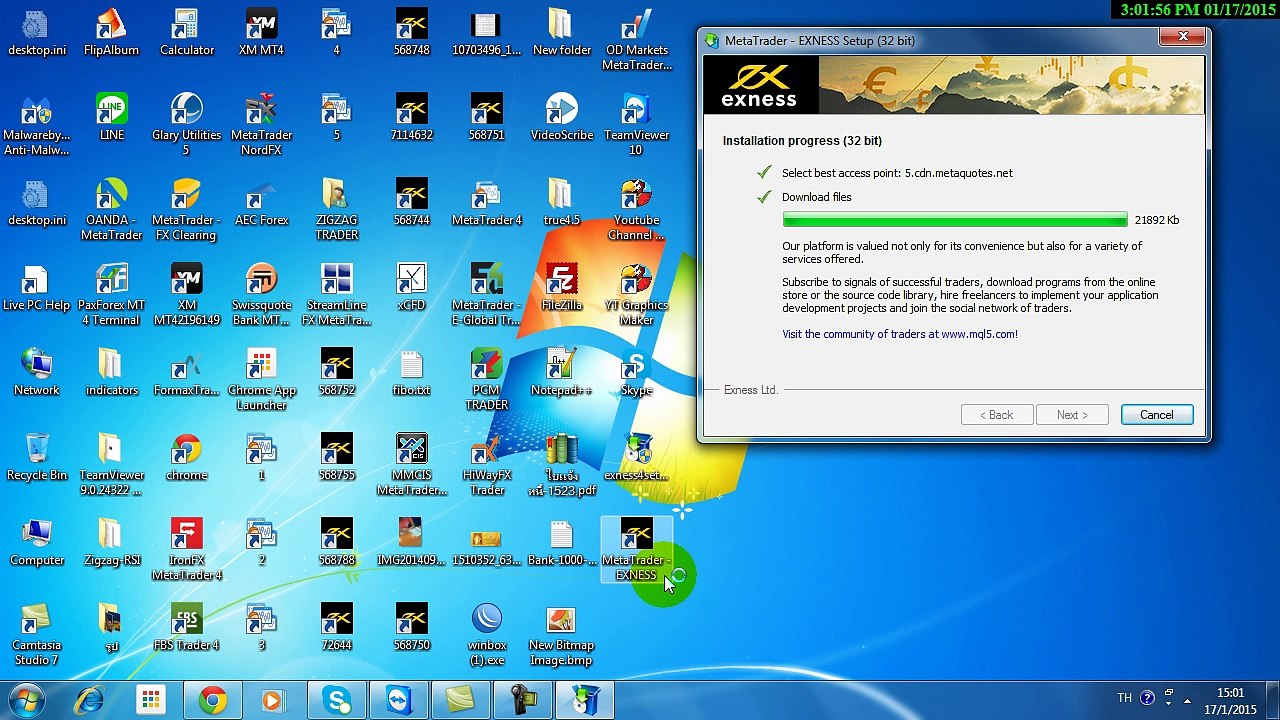
Task: Select the MetaTrader NordFX shortcut
Action: point(261,125)
